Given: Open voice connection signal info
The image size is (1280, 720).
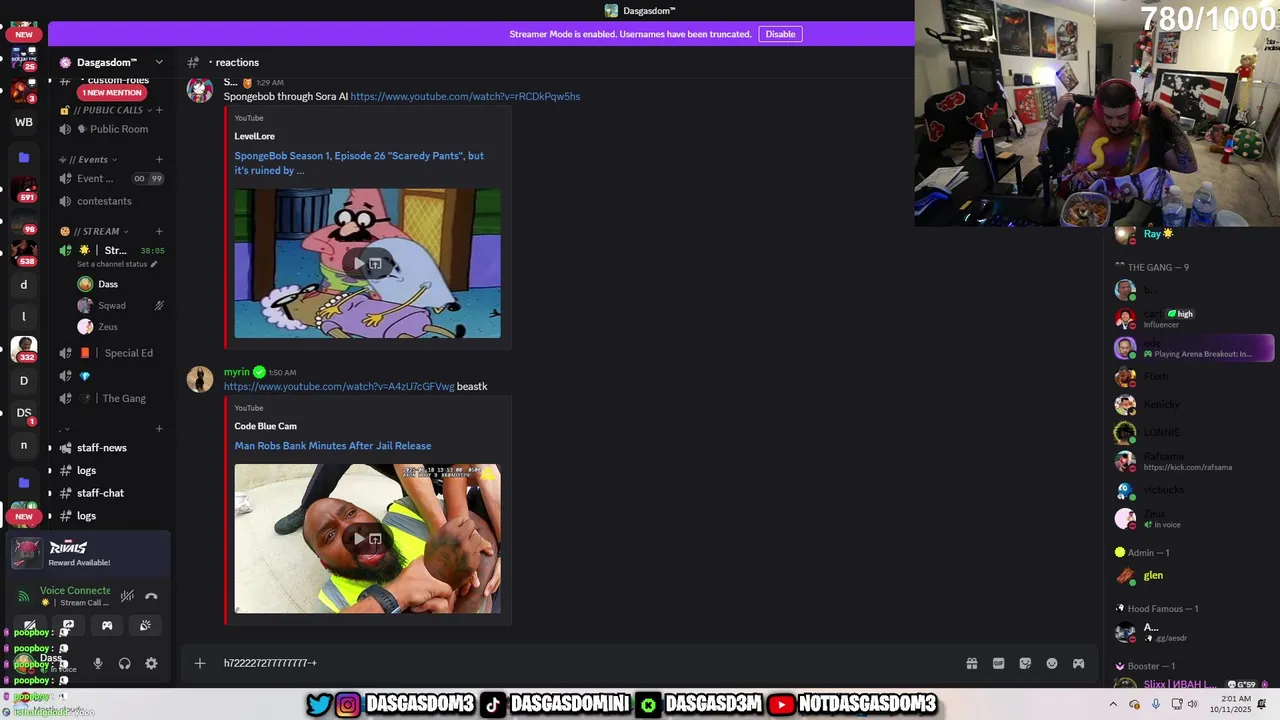Looking at the screenshot, I should tap(24, 596).
